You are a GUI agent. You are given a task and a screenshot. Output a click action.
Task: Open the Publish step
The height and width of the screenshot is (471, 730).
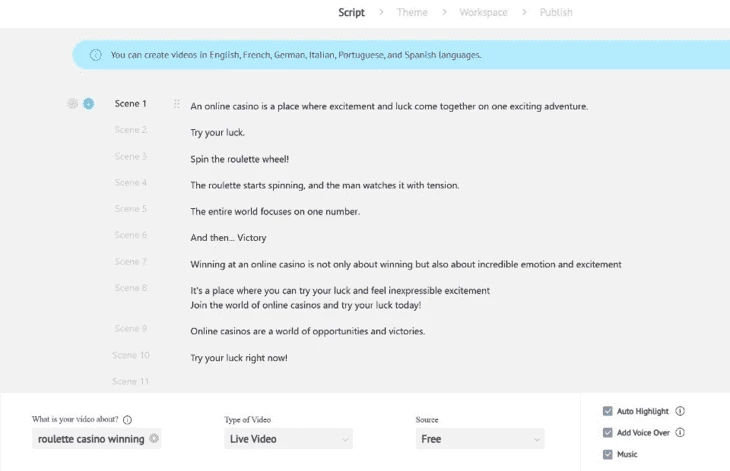[x=556, y=13]
